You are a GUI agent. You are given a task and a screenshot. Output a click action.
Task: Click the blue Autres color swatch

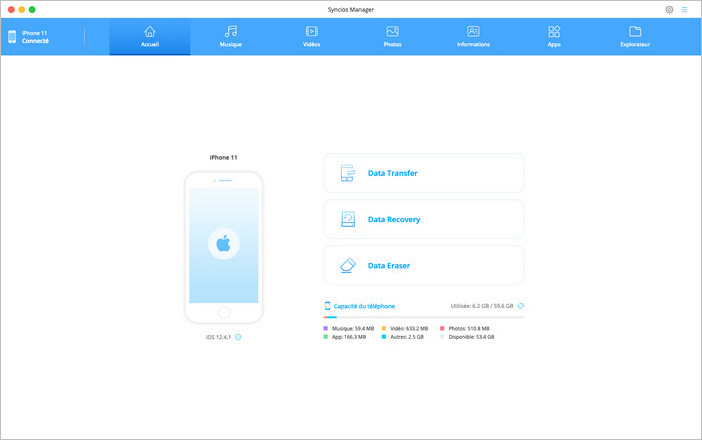tap(384, 337)
